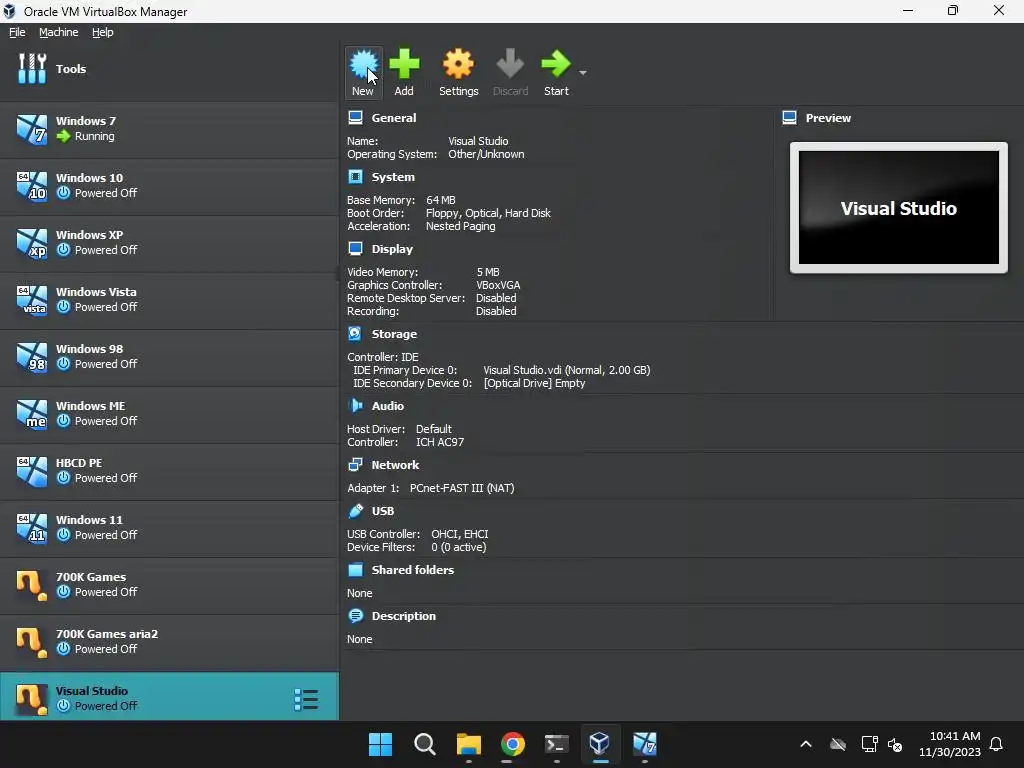1024x768 pixels.
Task: Click the Visual Studio preview thumbnail
Action: (x=899, y=208)
